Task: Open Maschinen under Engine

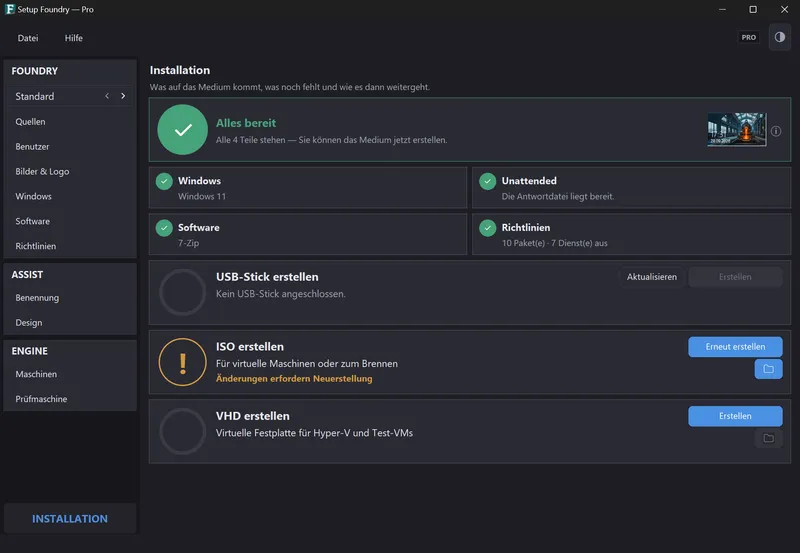Action: 70,374
